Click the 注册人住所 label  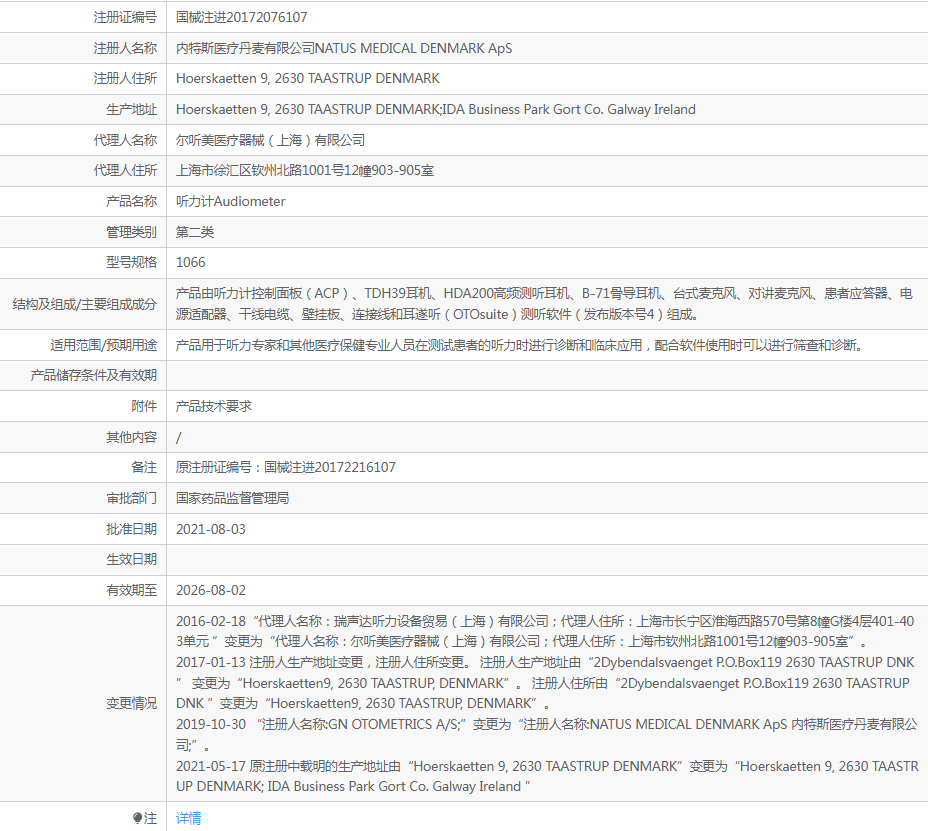coord(125,78)
